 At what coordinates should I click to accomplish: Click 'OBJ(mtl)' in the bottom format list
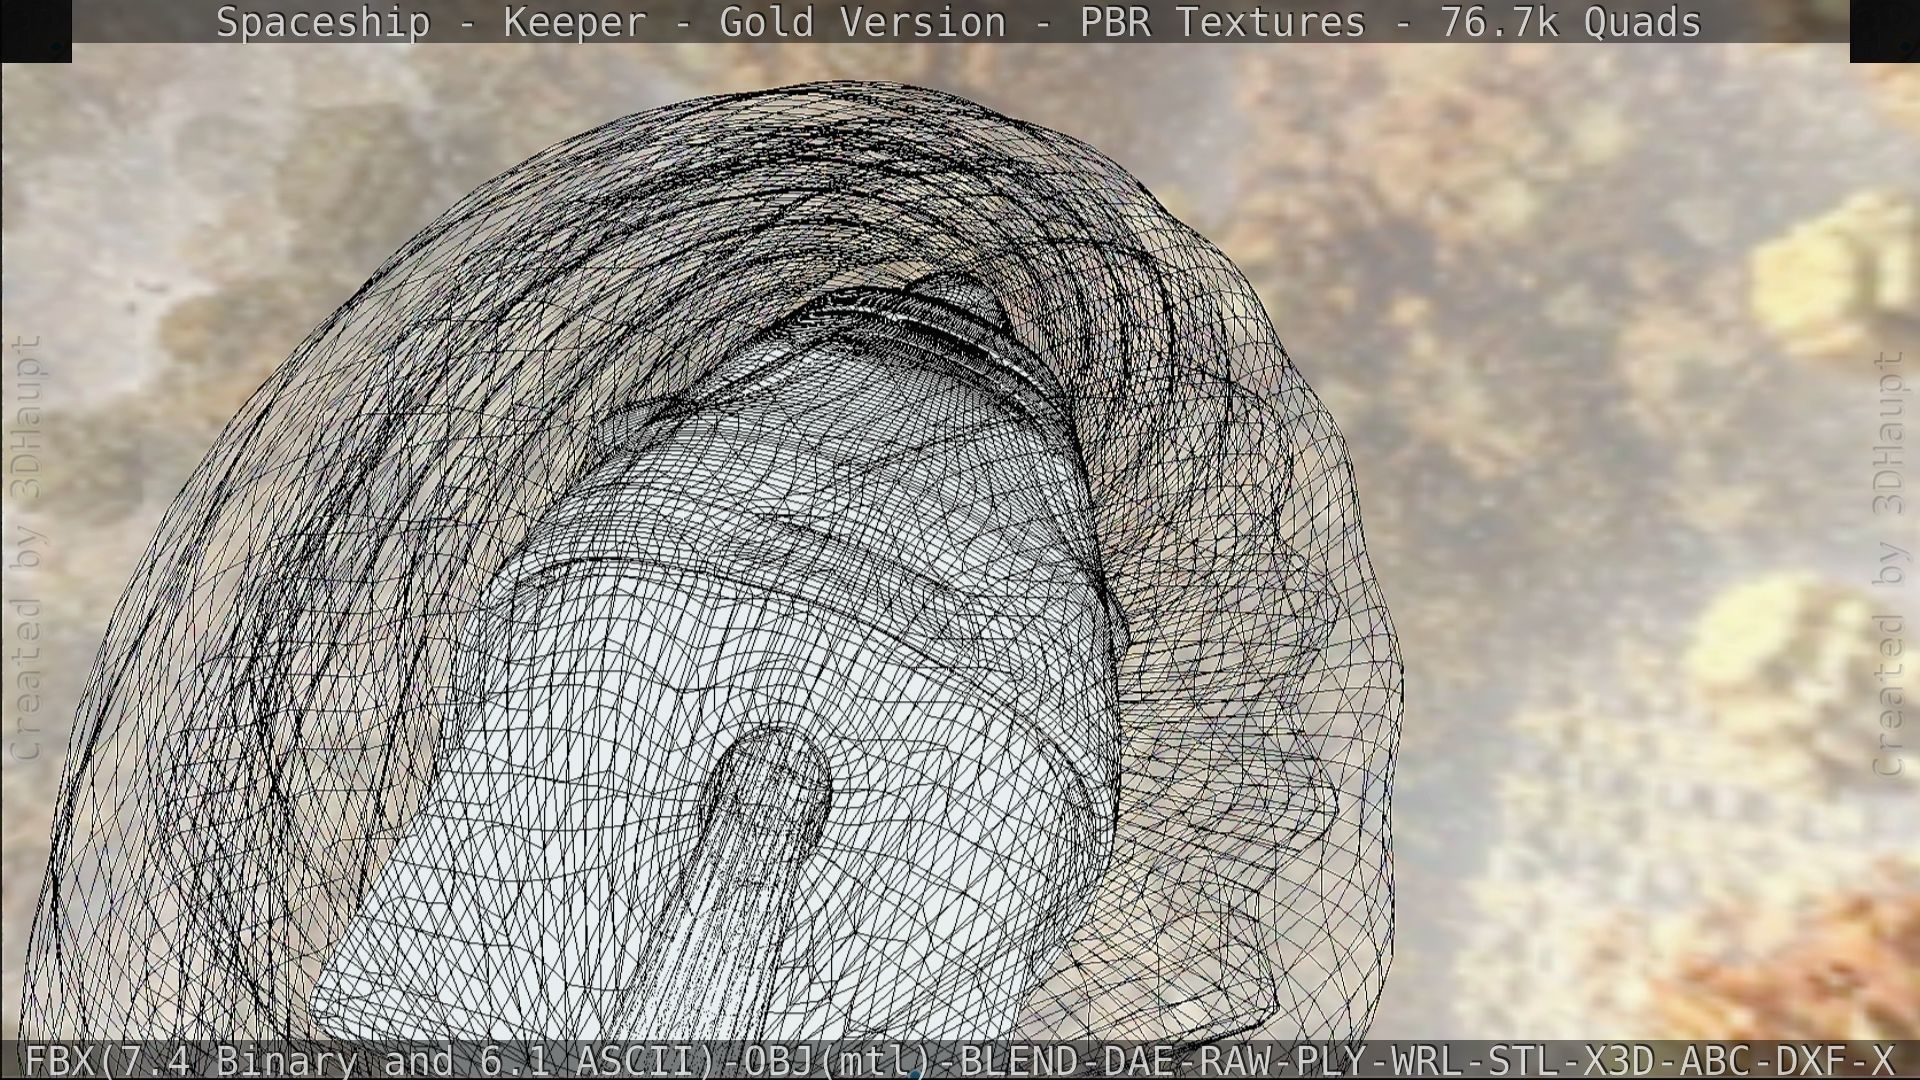point(838,1060)
